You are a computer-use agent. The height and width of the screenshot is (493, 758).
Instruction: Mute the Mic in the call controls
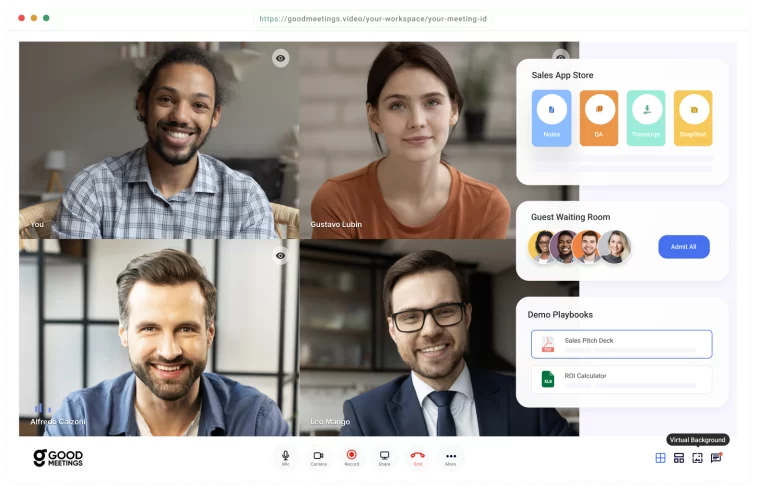click(x=285, y=456)
